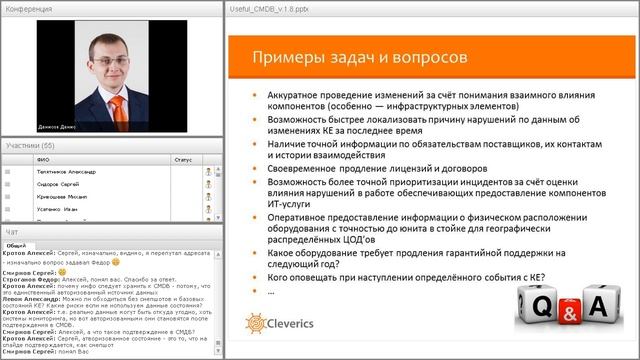Click bullet 'Кого оповещать при наступлении'

click(x=406, y=278)
